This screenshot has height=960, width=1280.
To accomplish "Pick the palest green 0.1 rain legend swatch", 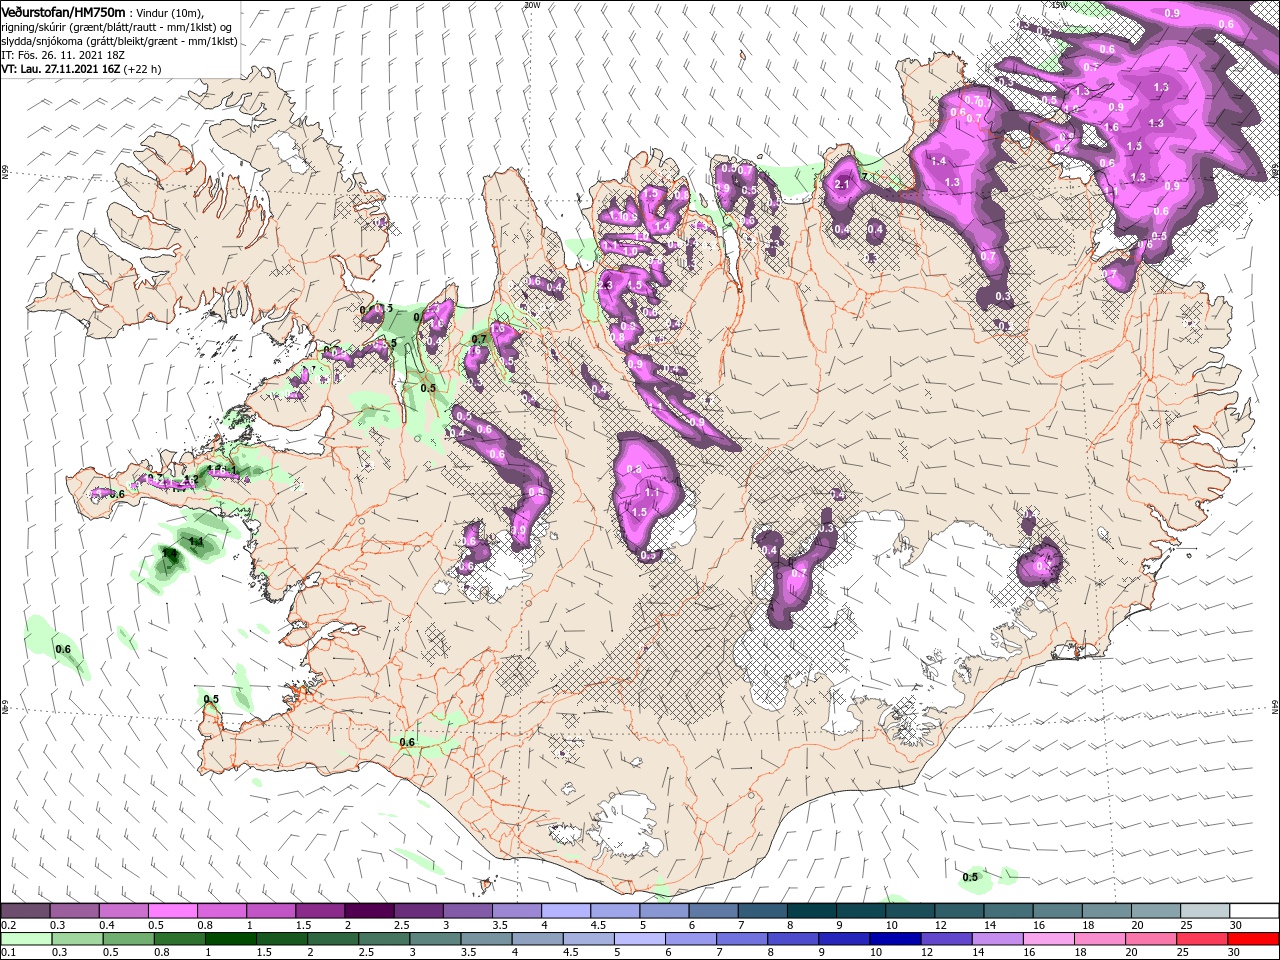I will (x=25, y=939).
